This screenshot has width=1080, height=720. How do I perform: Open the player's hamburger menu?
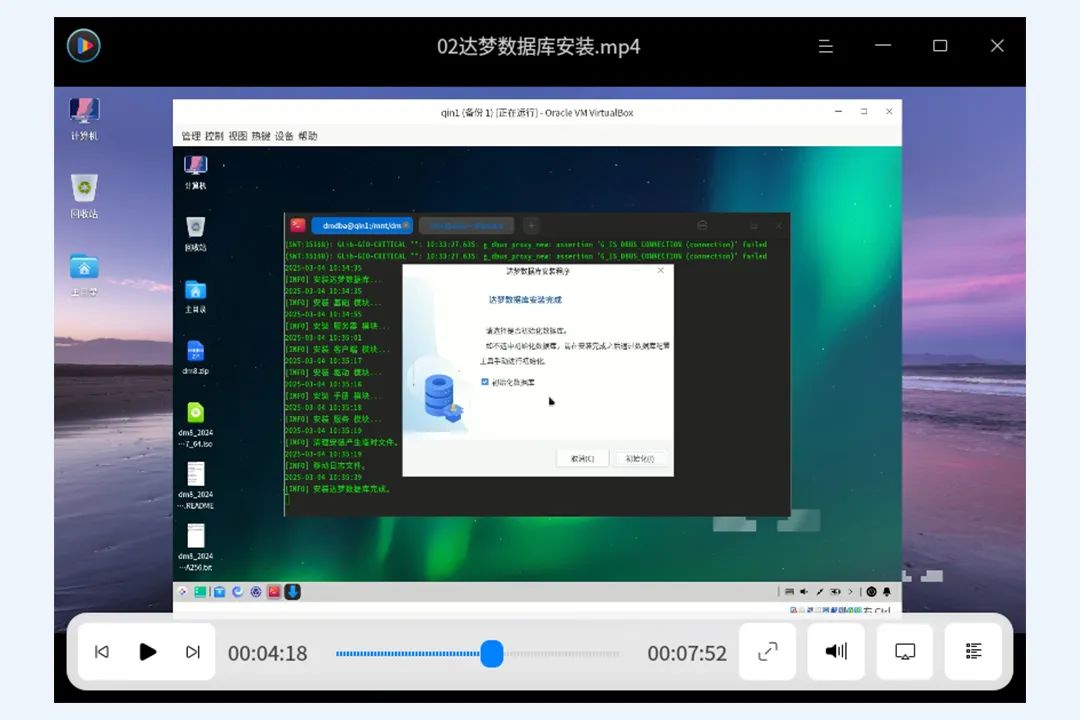pos(825,46)
